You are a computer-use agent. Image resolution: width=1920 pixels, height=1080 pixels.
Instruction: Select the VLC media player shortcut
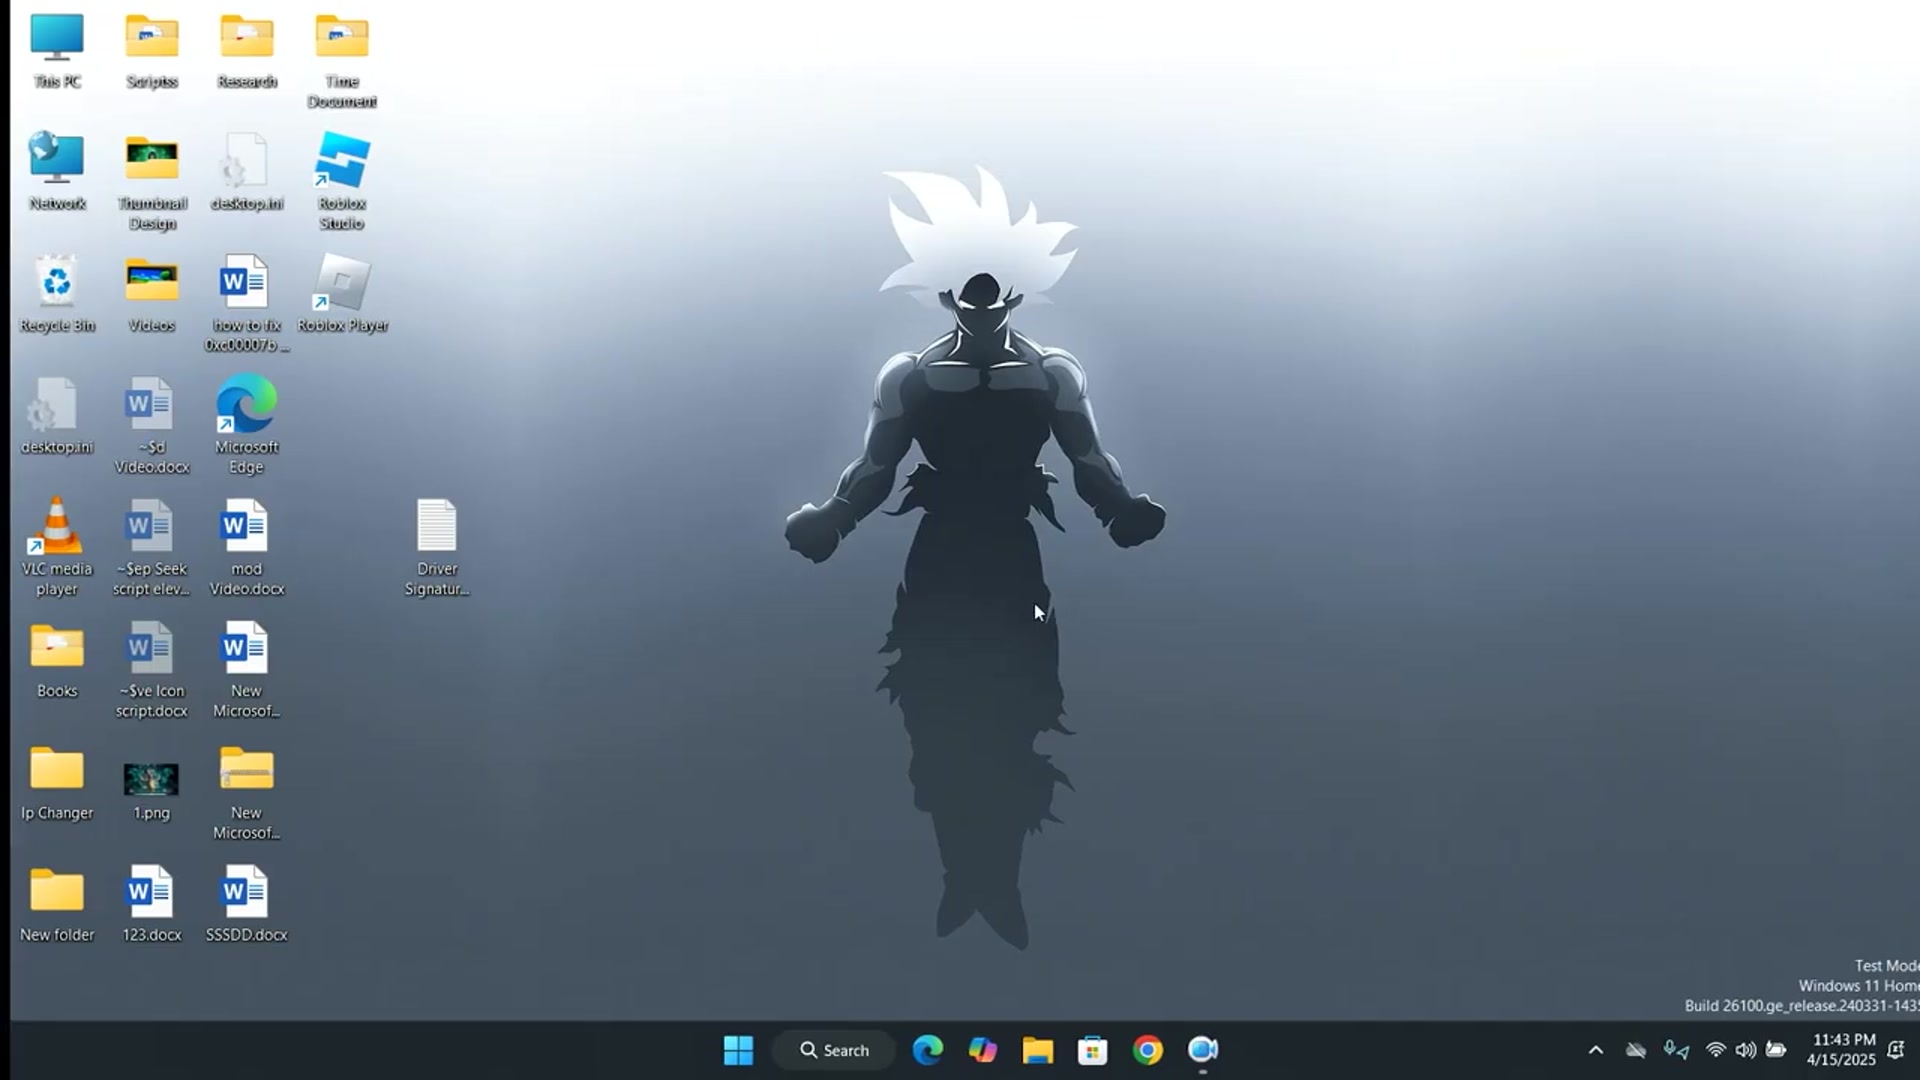tap(57, 548)
